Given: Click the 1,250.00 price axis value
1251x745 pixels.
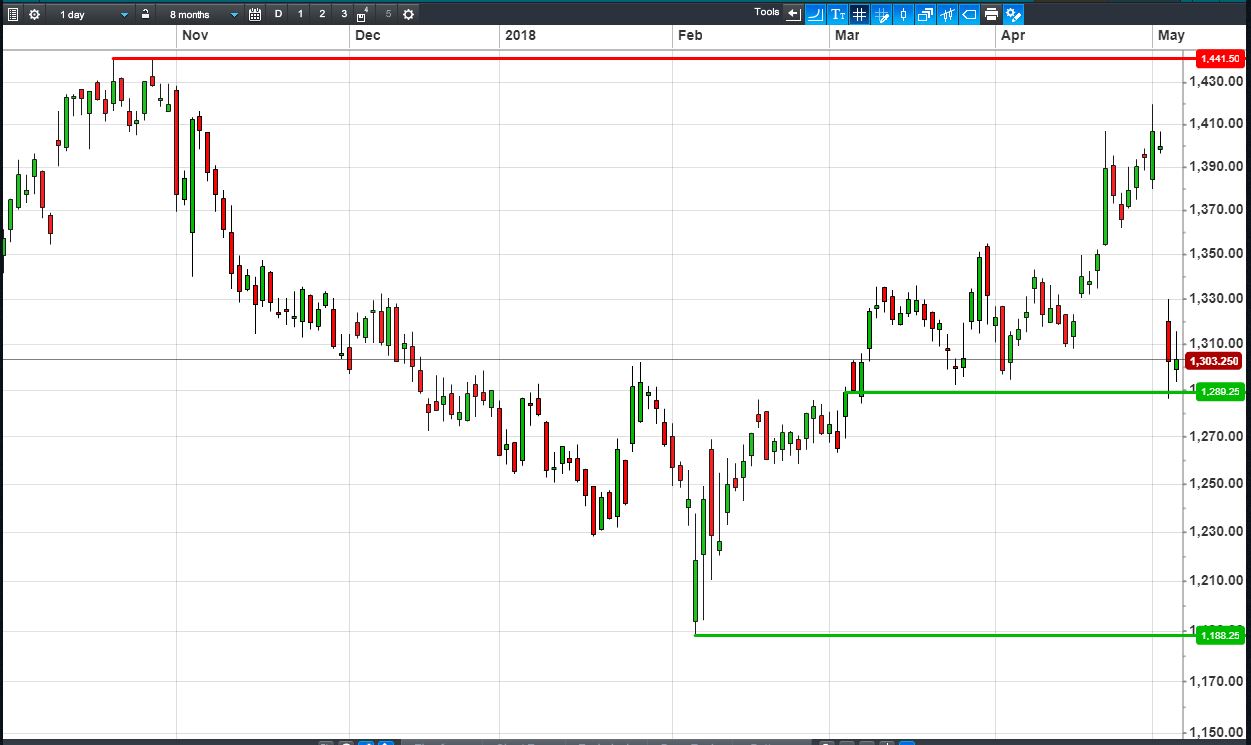Looking at the screenshot, I should (1217, 484).
